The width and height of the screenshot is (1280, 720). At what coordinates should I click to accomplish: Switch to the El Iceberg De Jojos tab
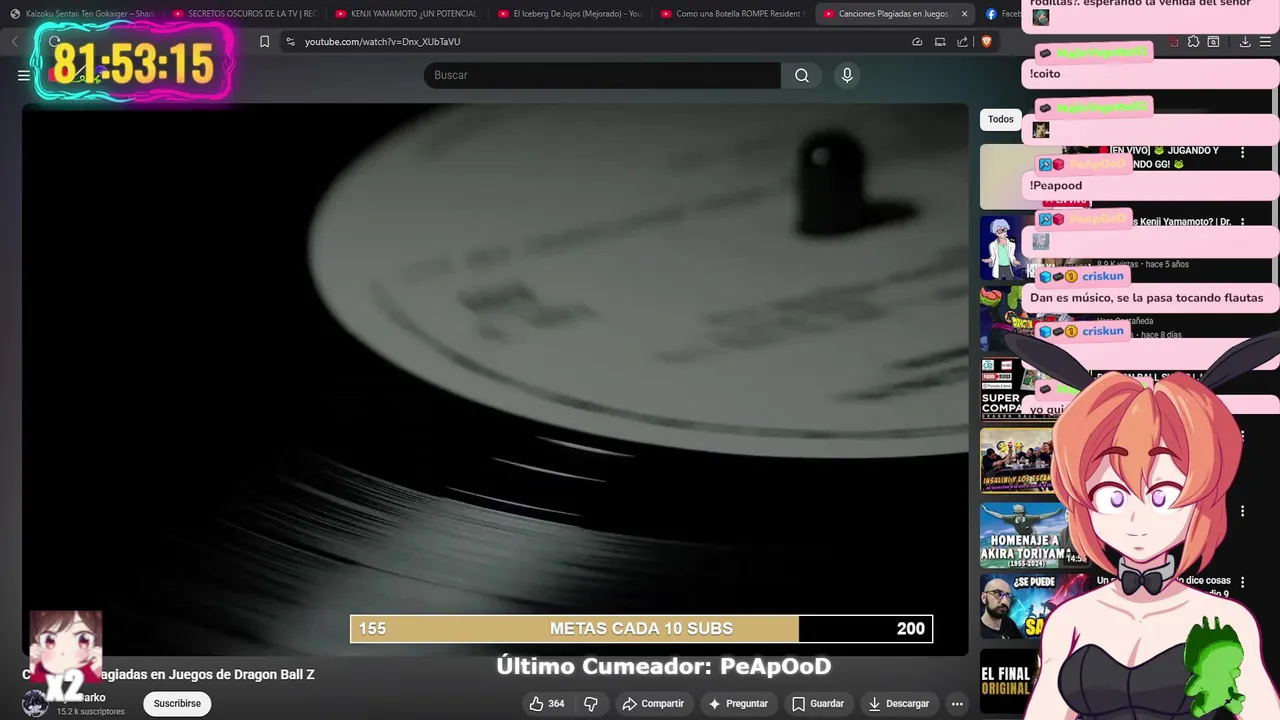(568, 14)
